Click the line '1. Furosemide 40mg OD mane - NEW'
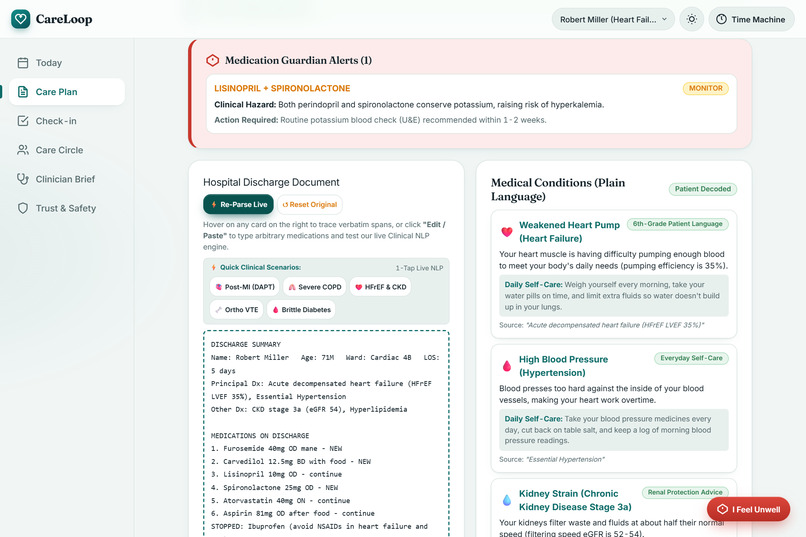Viewport: 806px width, 537px height. pyautogui.click(x=277, y=449)
